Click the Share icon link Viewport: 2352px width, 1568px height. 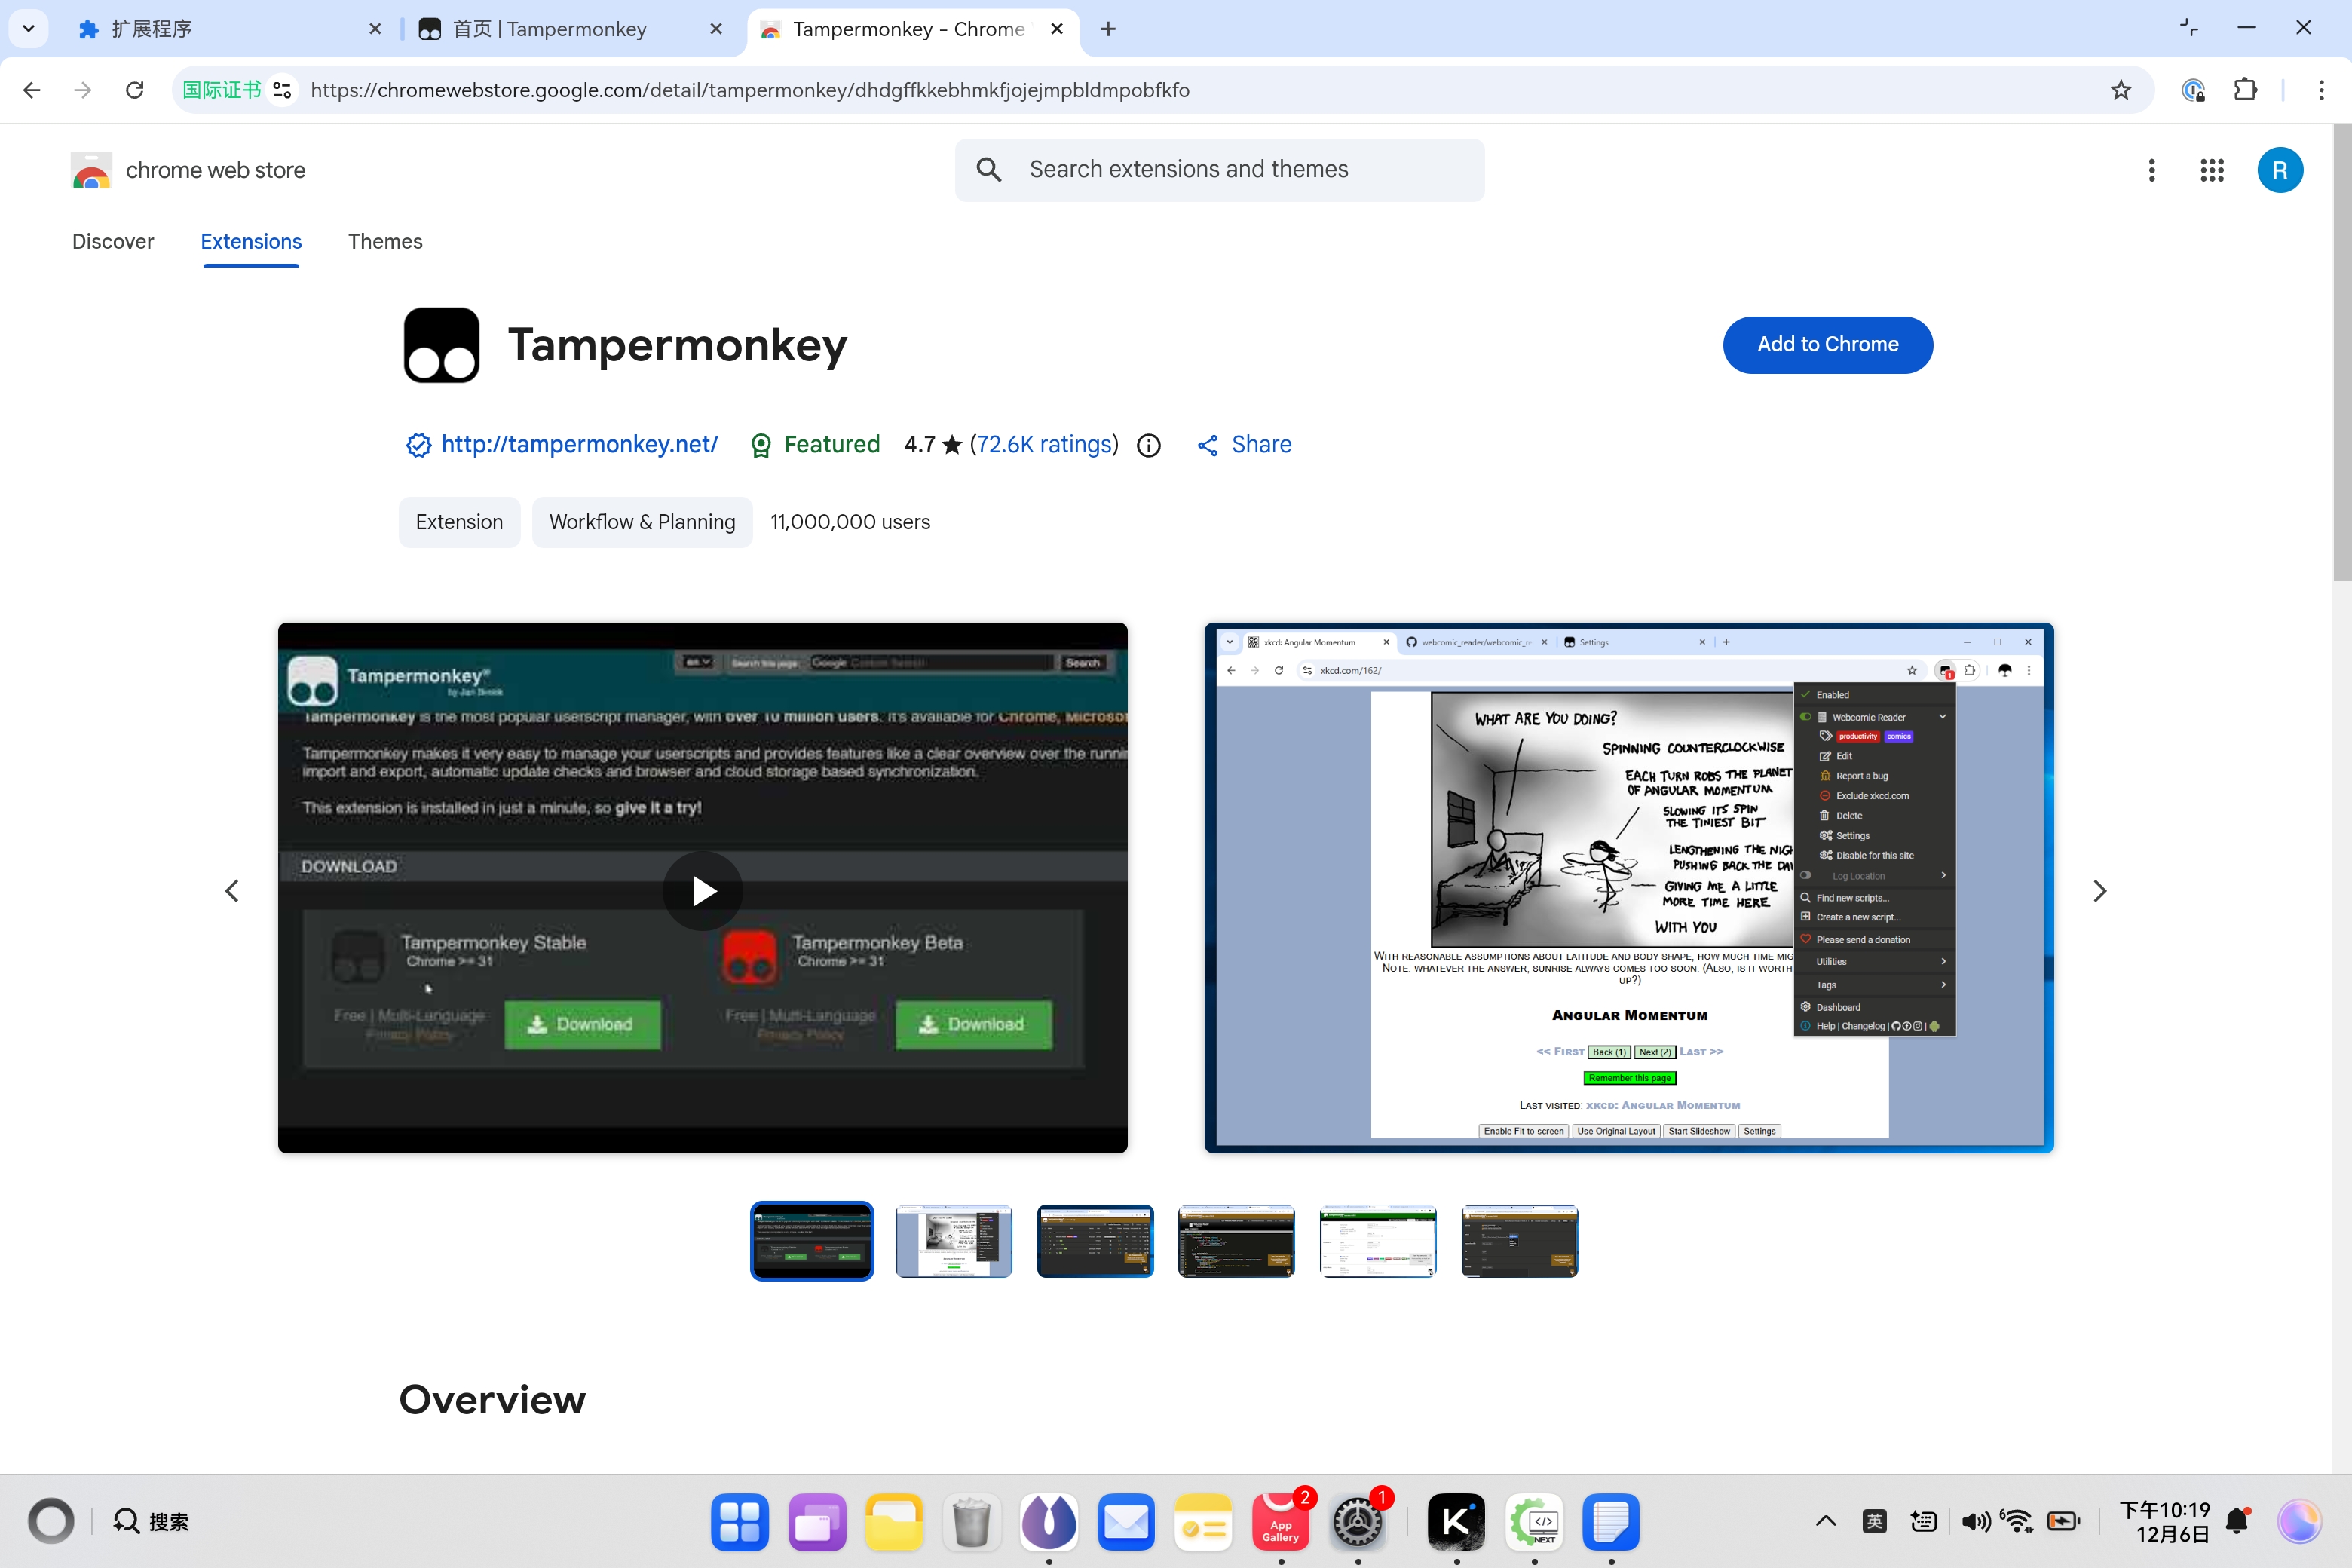tap(1244, 445)
